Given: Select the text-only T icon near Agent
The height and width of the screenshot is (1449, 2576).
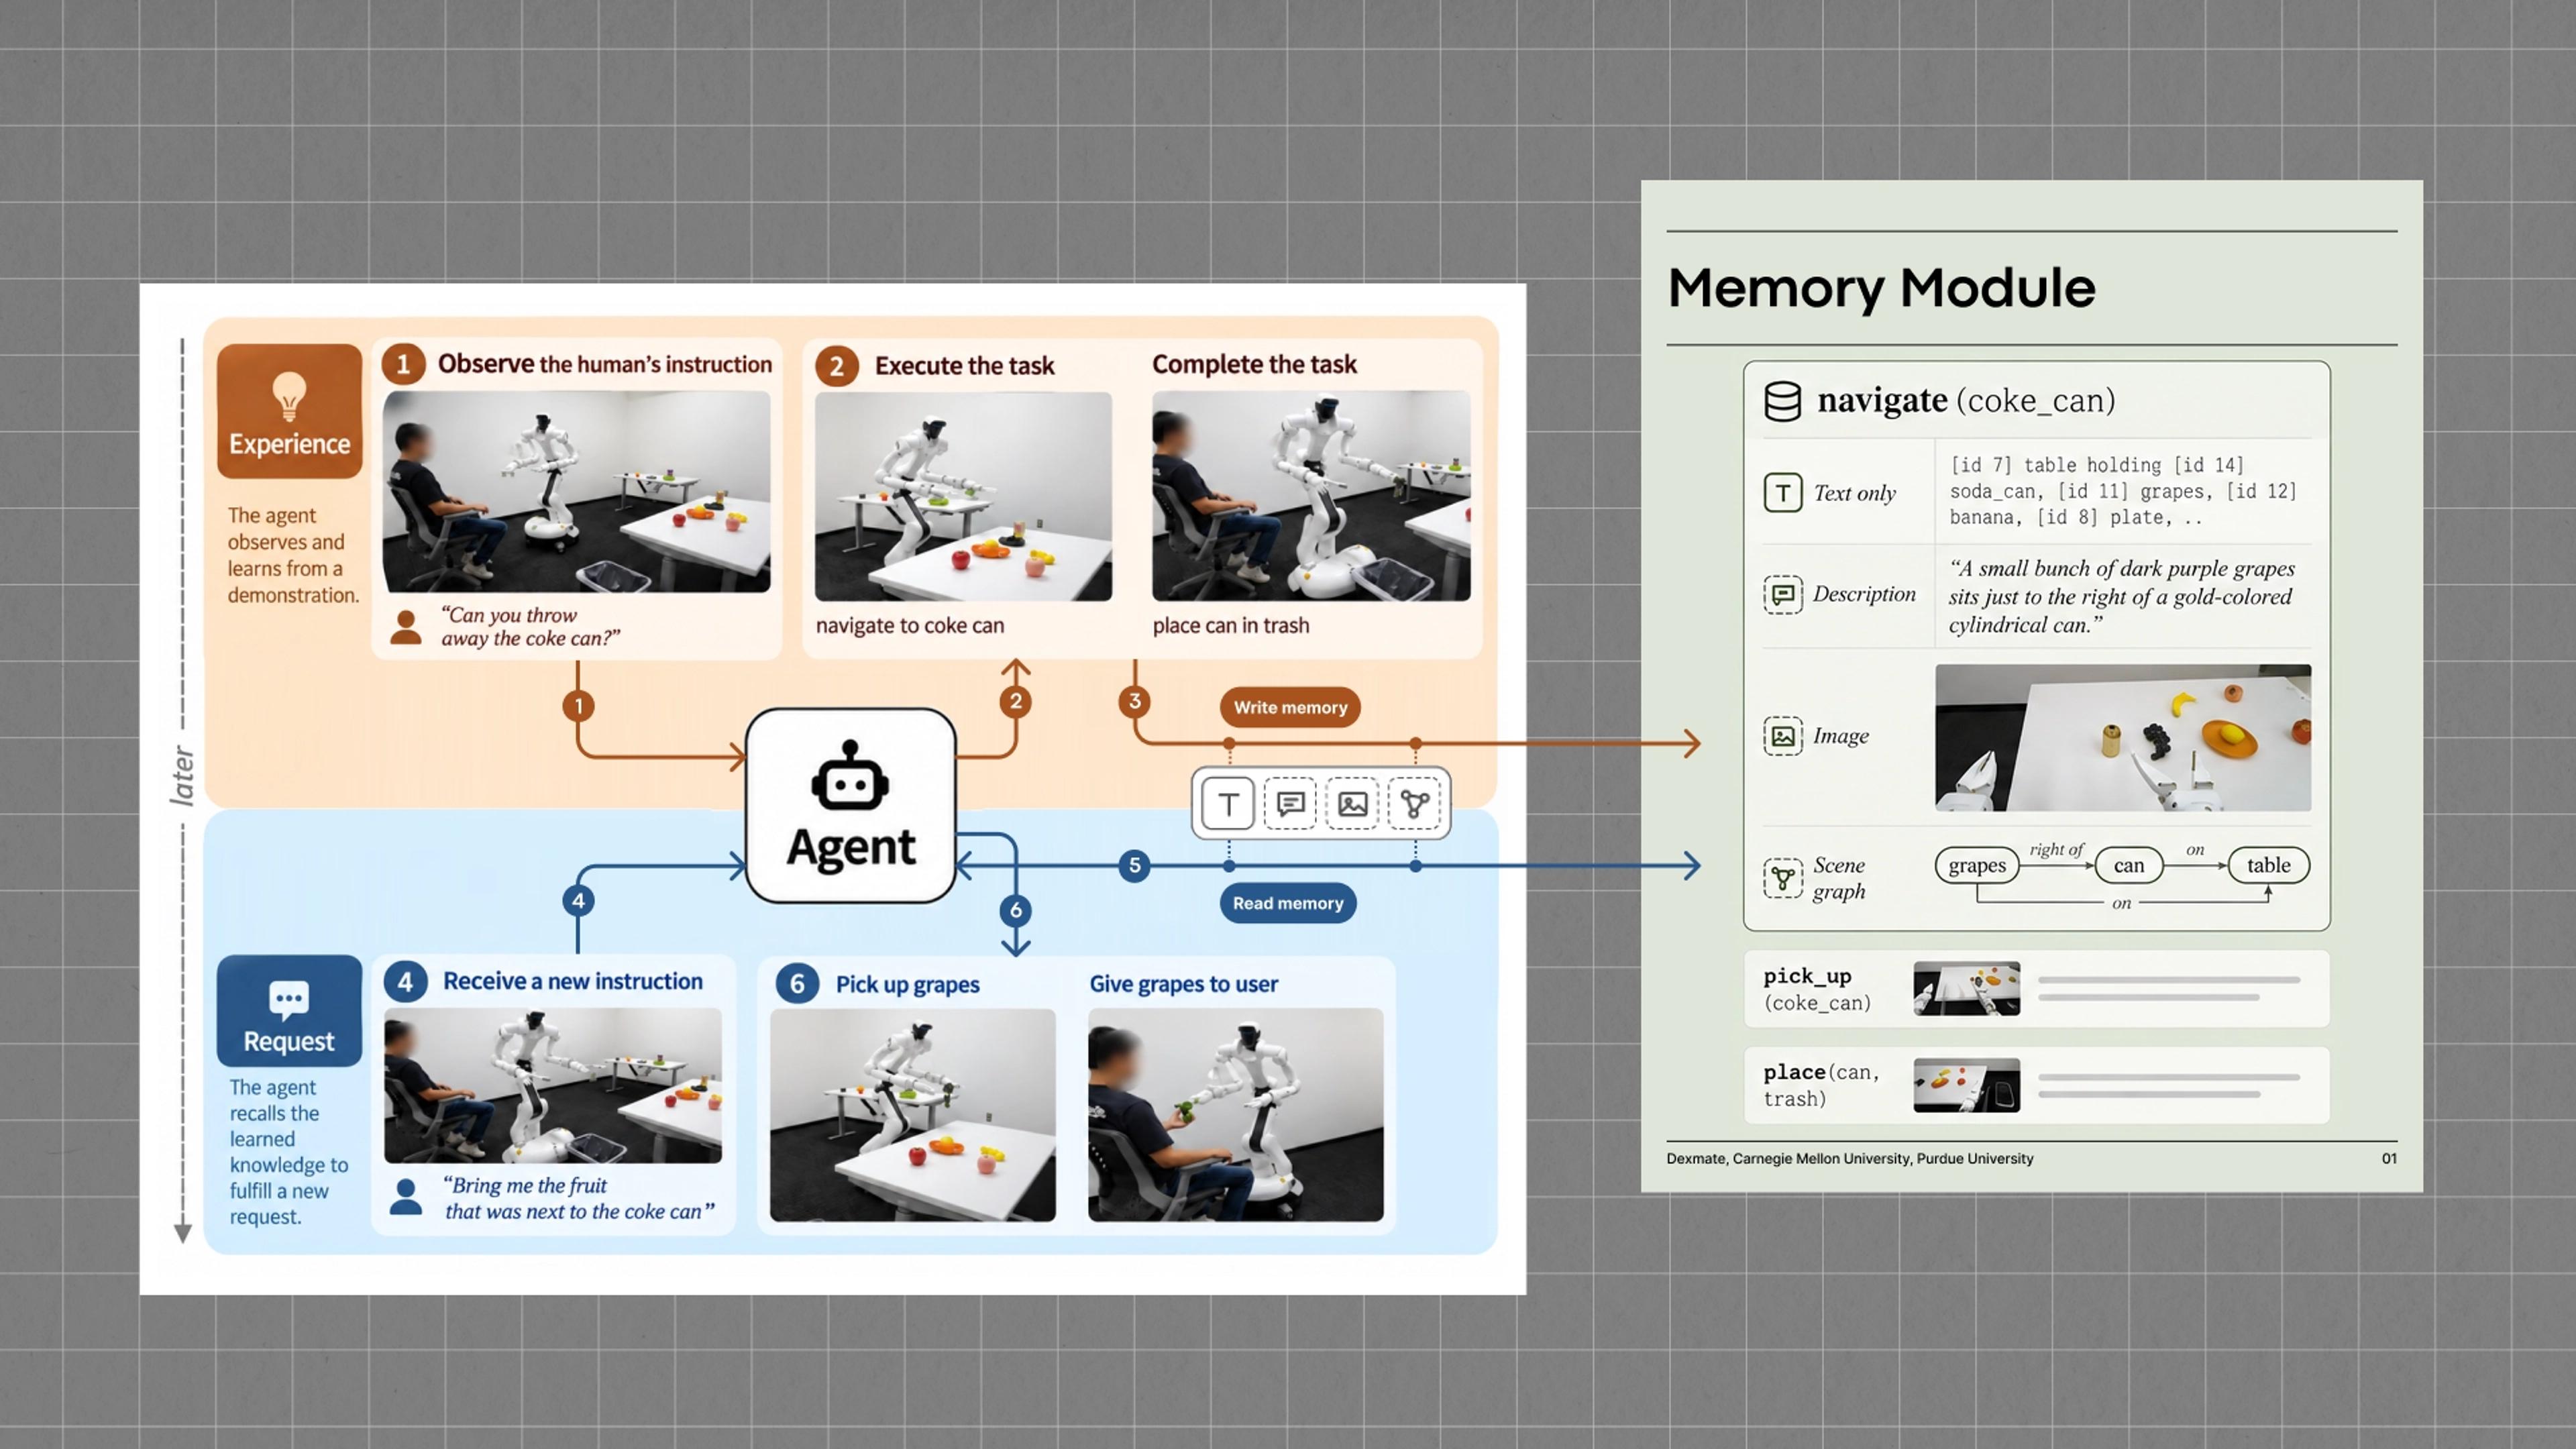Looking at the screenshot, I should point(1228,803).
